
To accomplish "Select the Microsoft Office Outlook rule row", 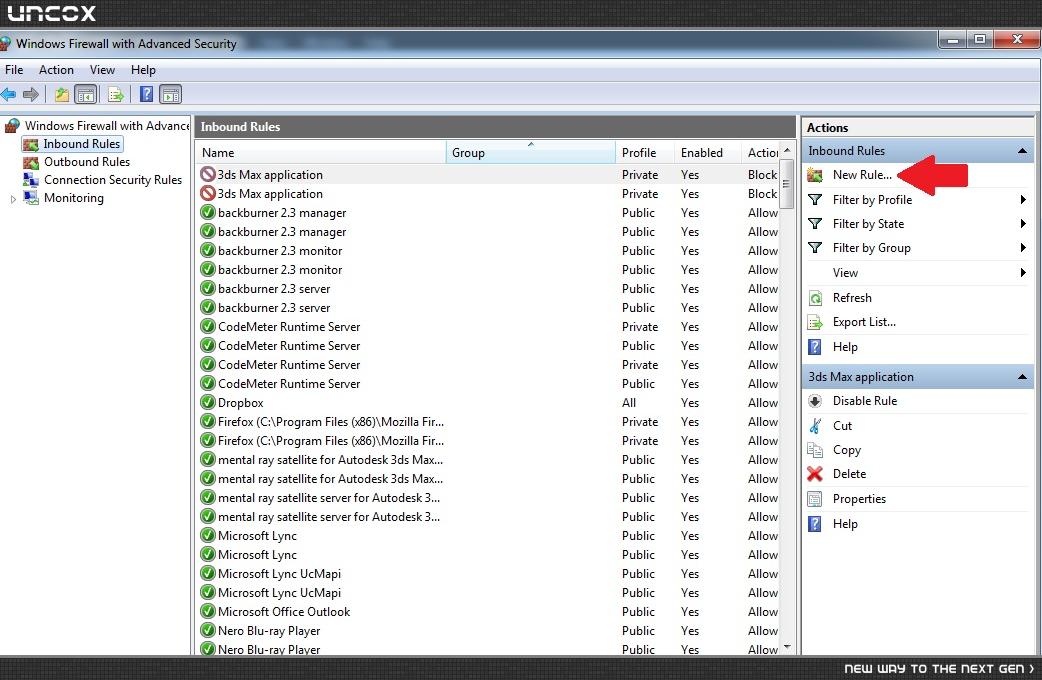I will tap(488, 612).
